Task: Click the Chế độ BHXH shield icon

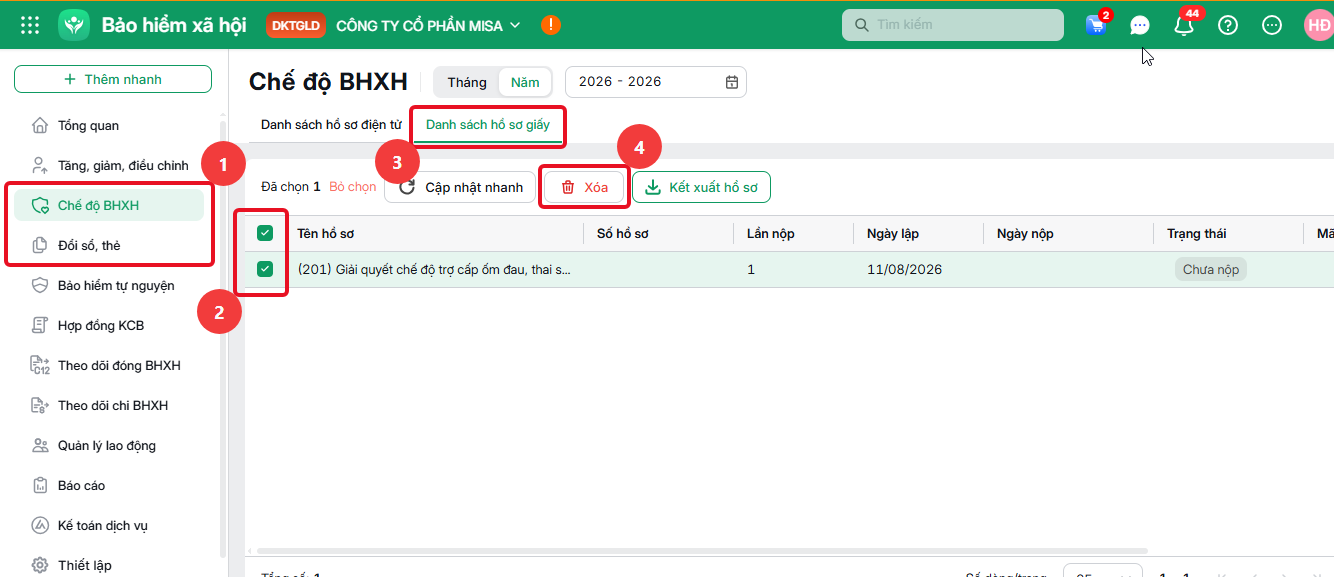Action: pos(40,205)
